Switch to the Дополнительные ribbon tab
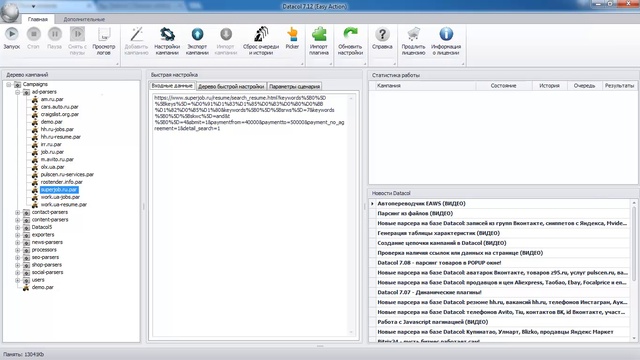 coord(84,19)
